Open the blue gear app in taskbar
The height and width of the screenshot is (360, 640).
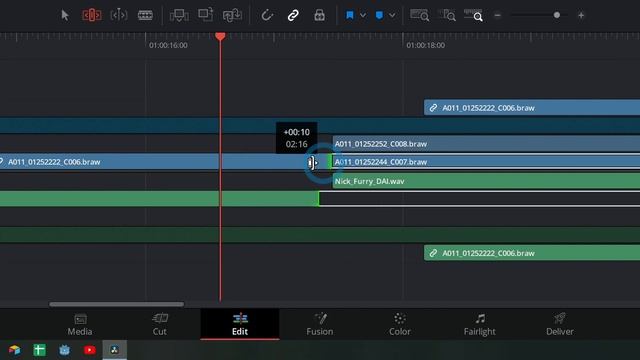tap(64, 350)
